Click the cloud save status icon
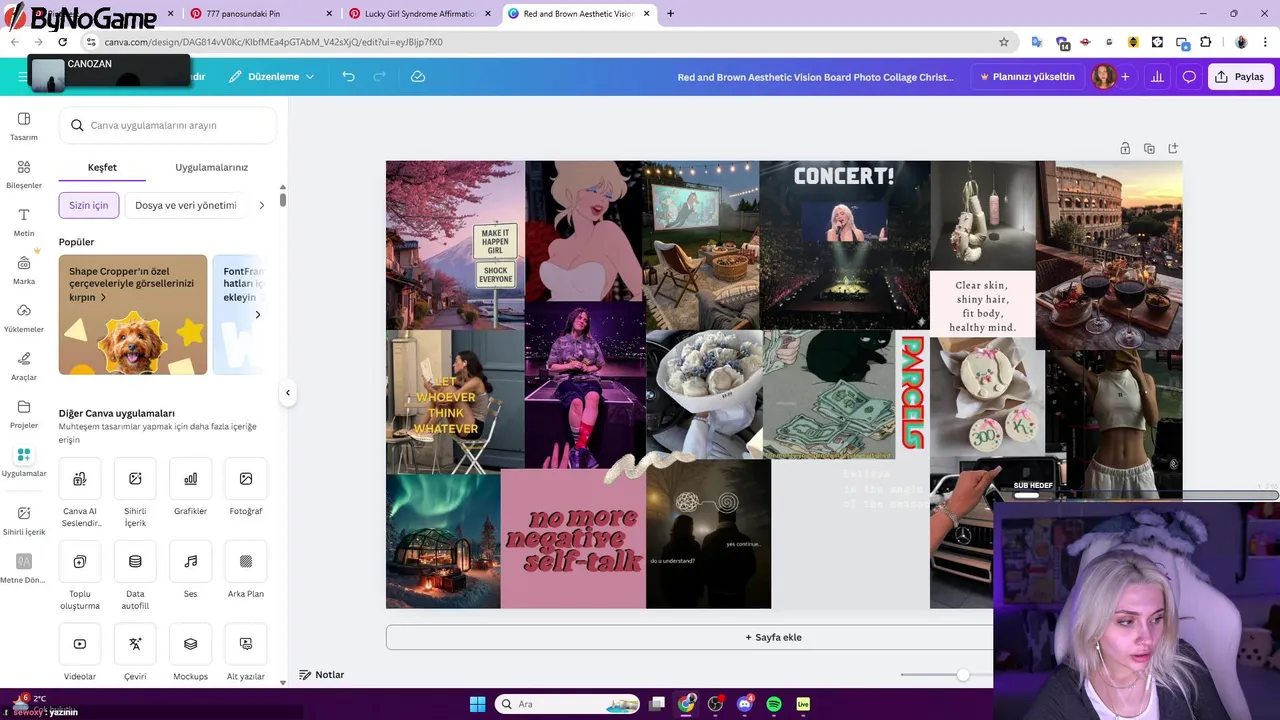This screenshot has width=1280, height=720. coord(418,76)
